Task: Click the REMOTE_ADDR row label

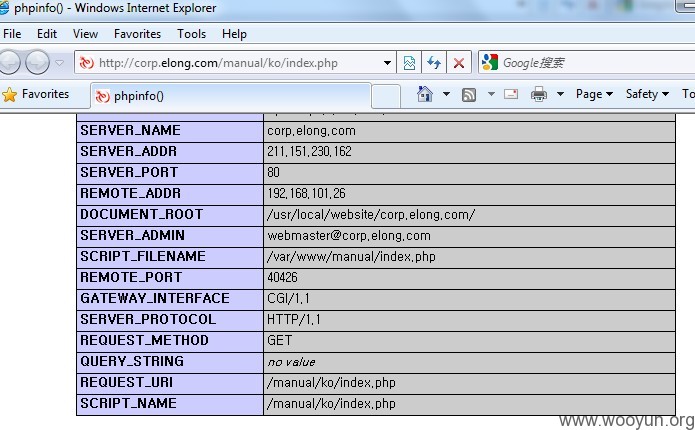Action: tap(131, 193)
